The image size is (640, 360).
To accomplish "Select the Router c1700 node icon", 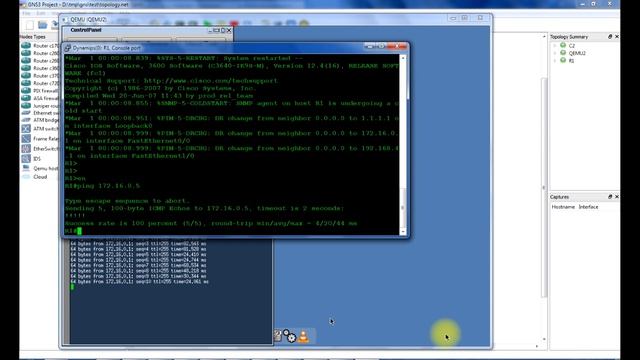I will pyautogui.click(x=26, y=46).
